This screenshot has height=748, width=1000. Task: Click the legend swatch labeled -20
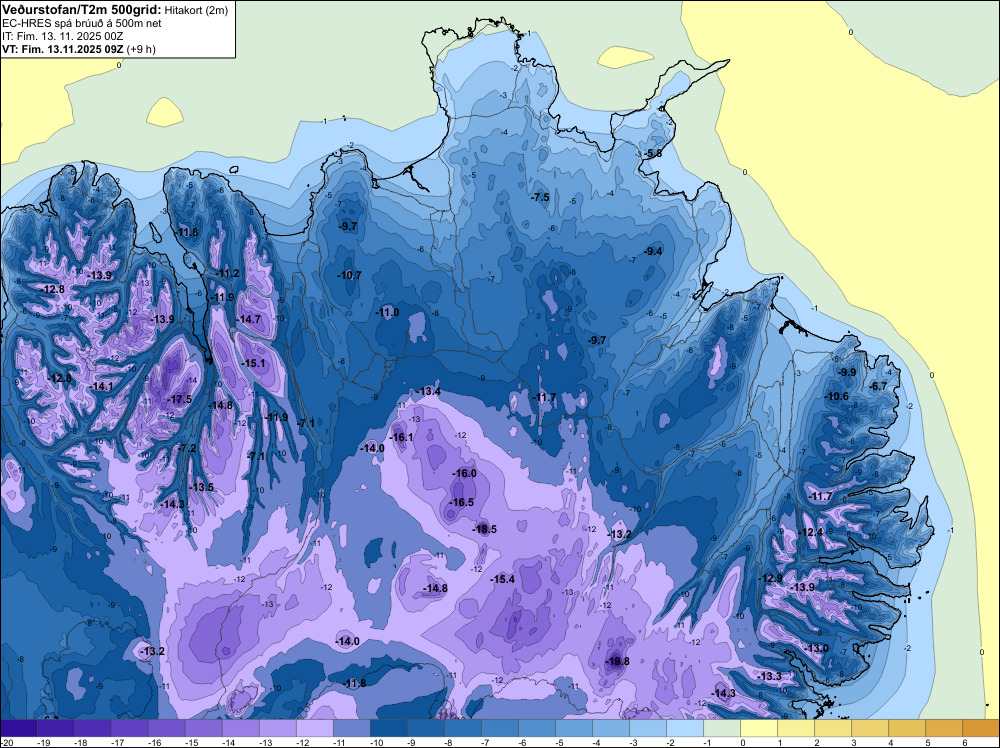[x=18, y=728]
